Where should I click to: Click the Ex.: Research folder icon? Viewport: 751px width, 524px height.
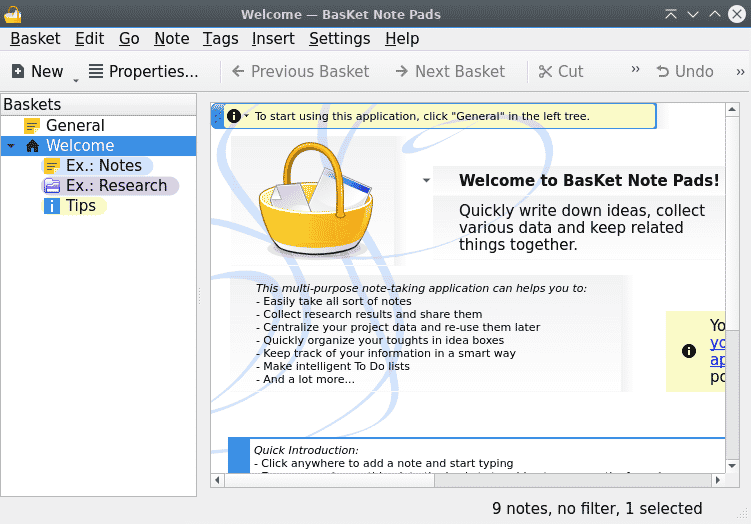[52, 186]
